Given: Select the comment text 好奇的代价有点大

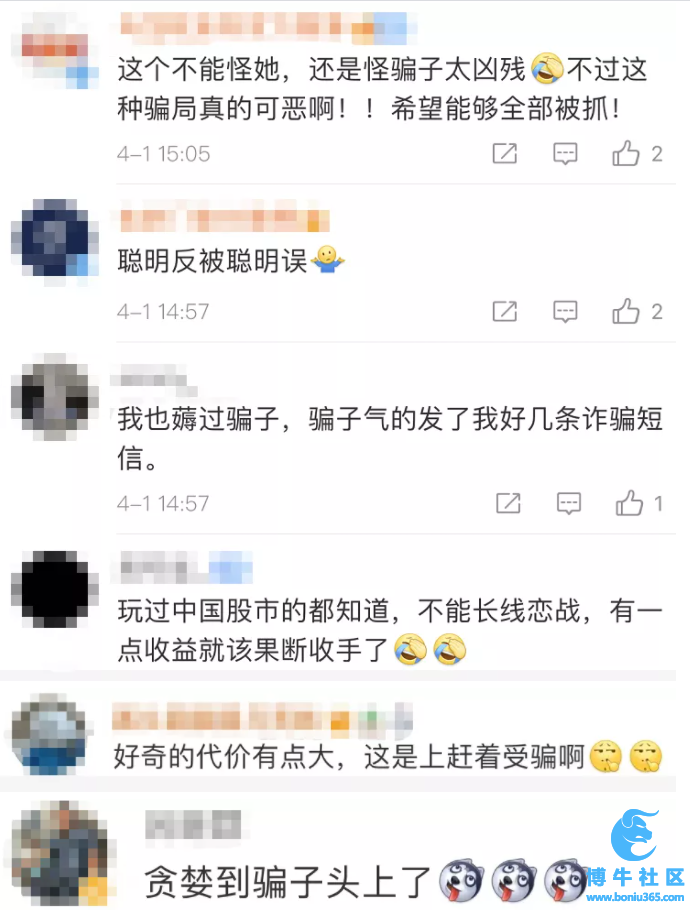Looking at the screenshot, I should pos(224,757).
